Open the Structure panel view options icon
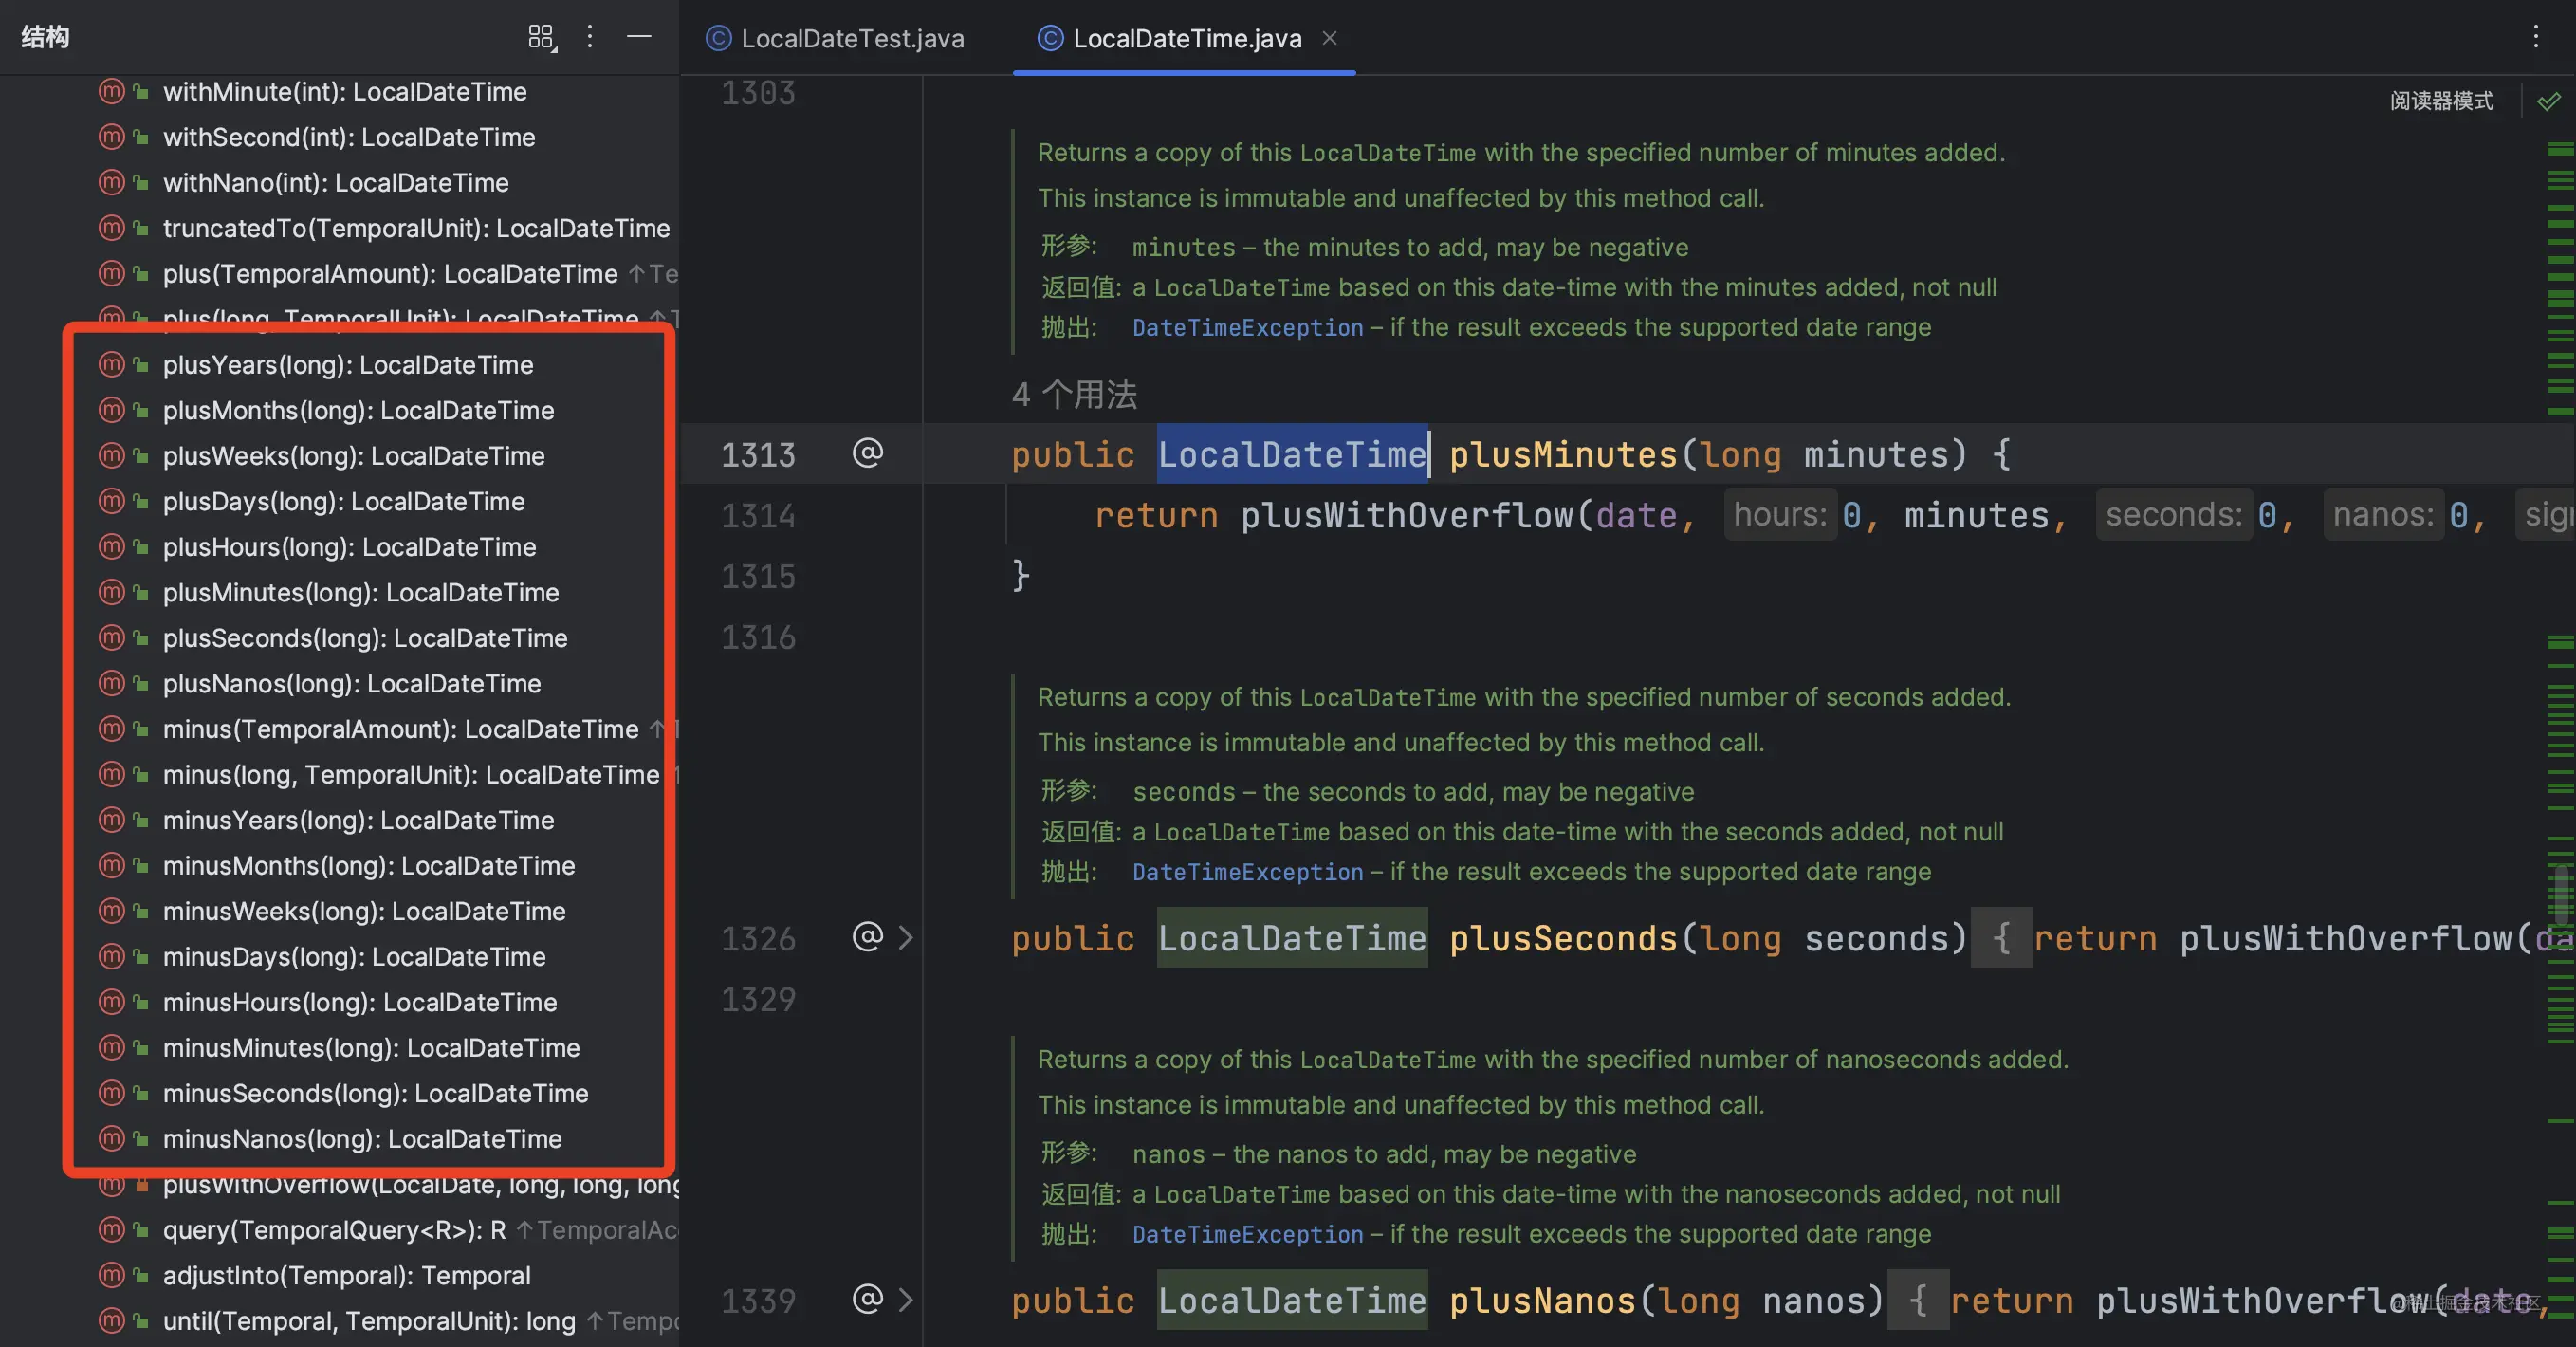 point(541,38)
